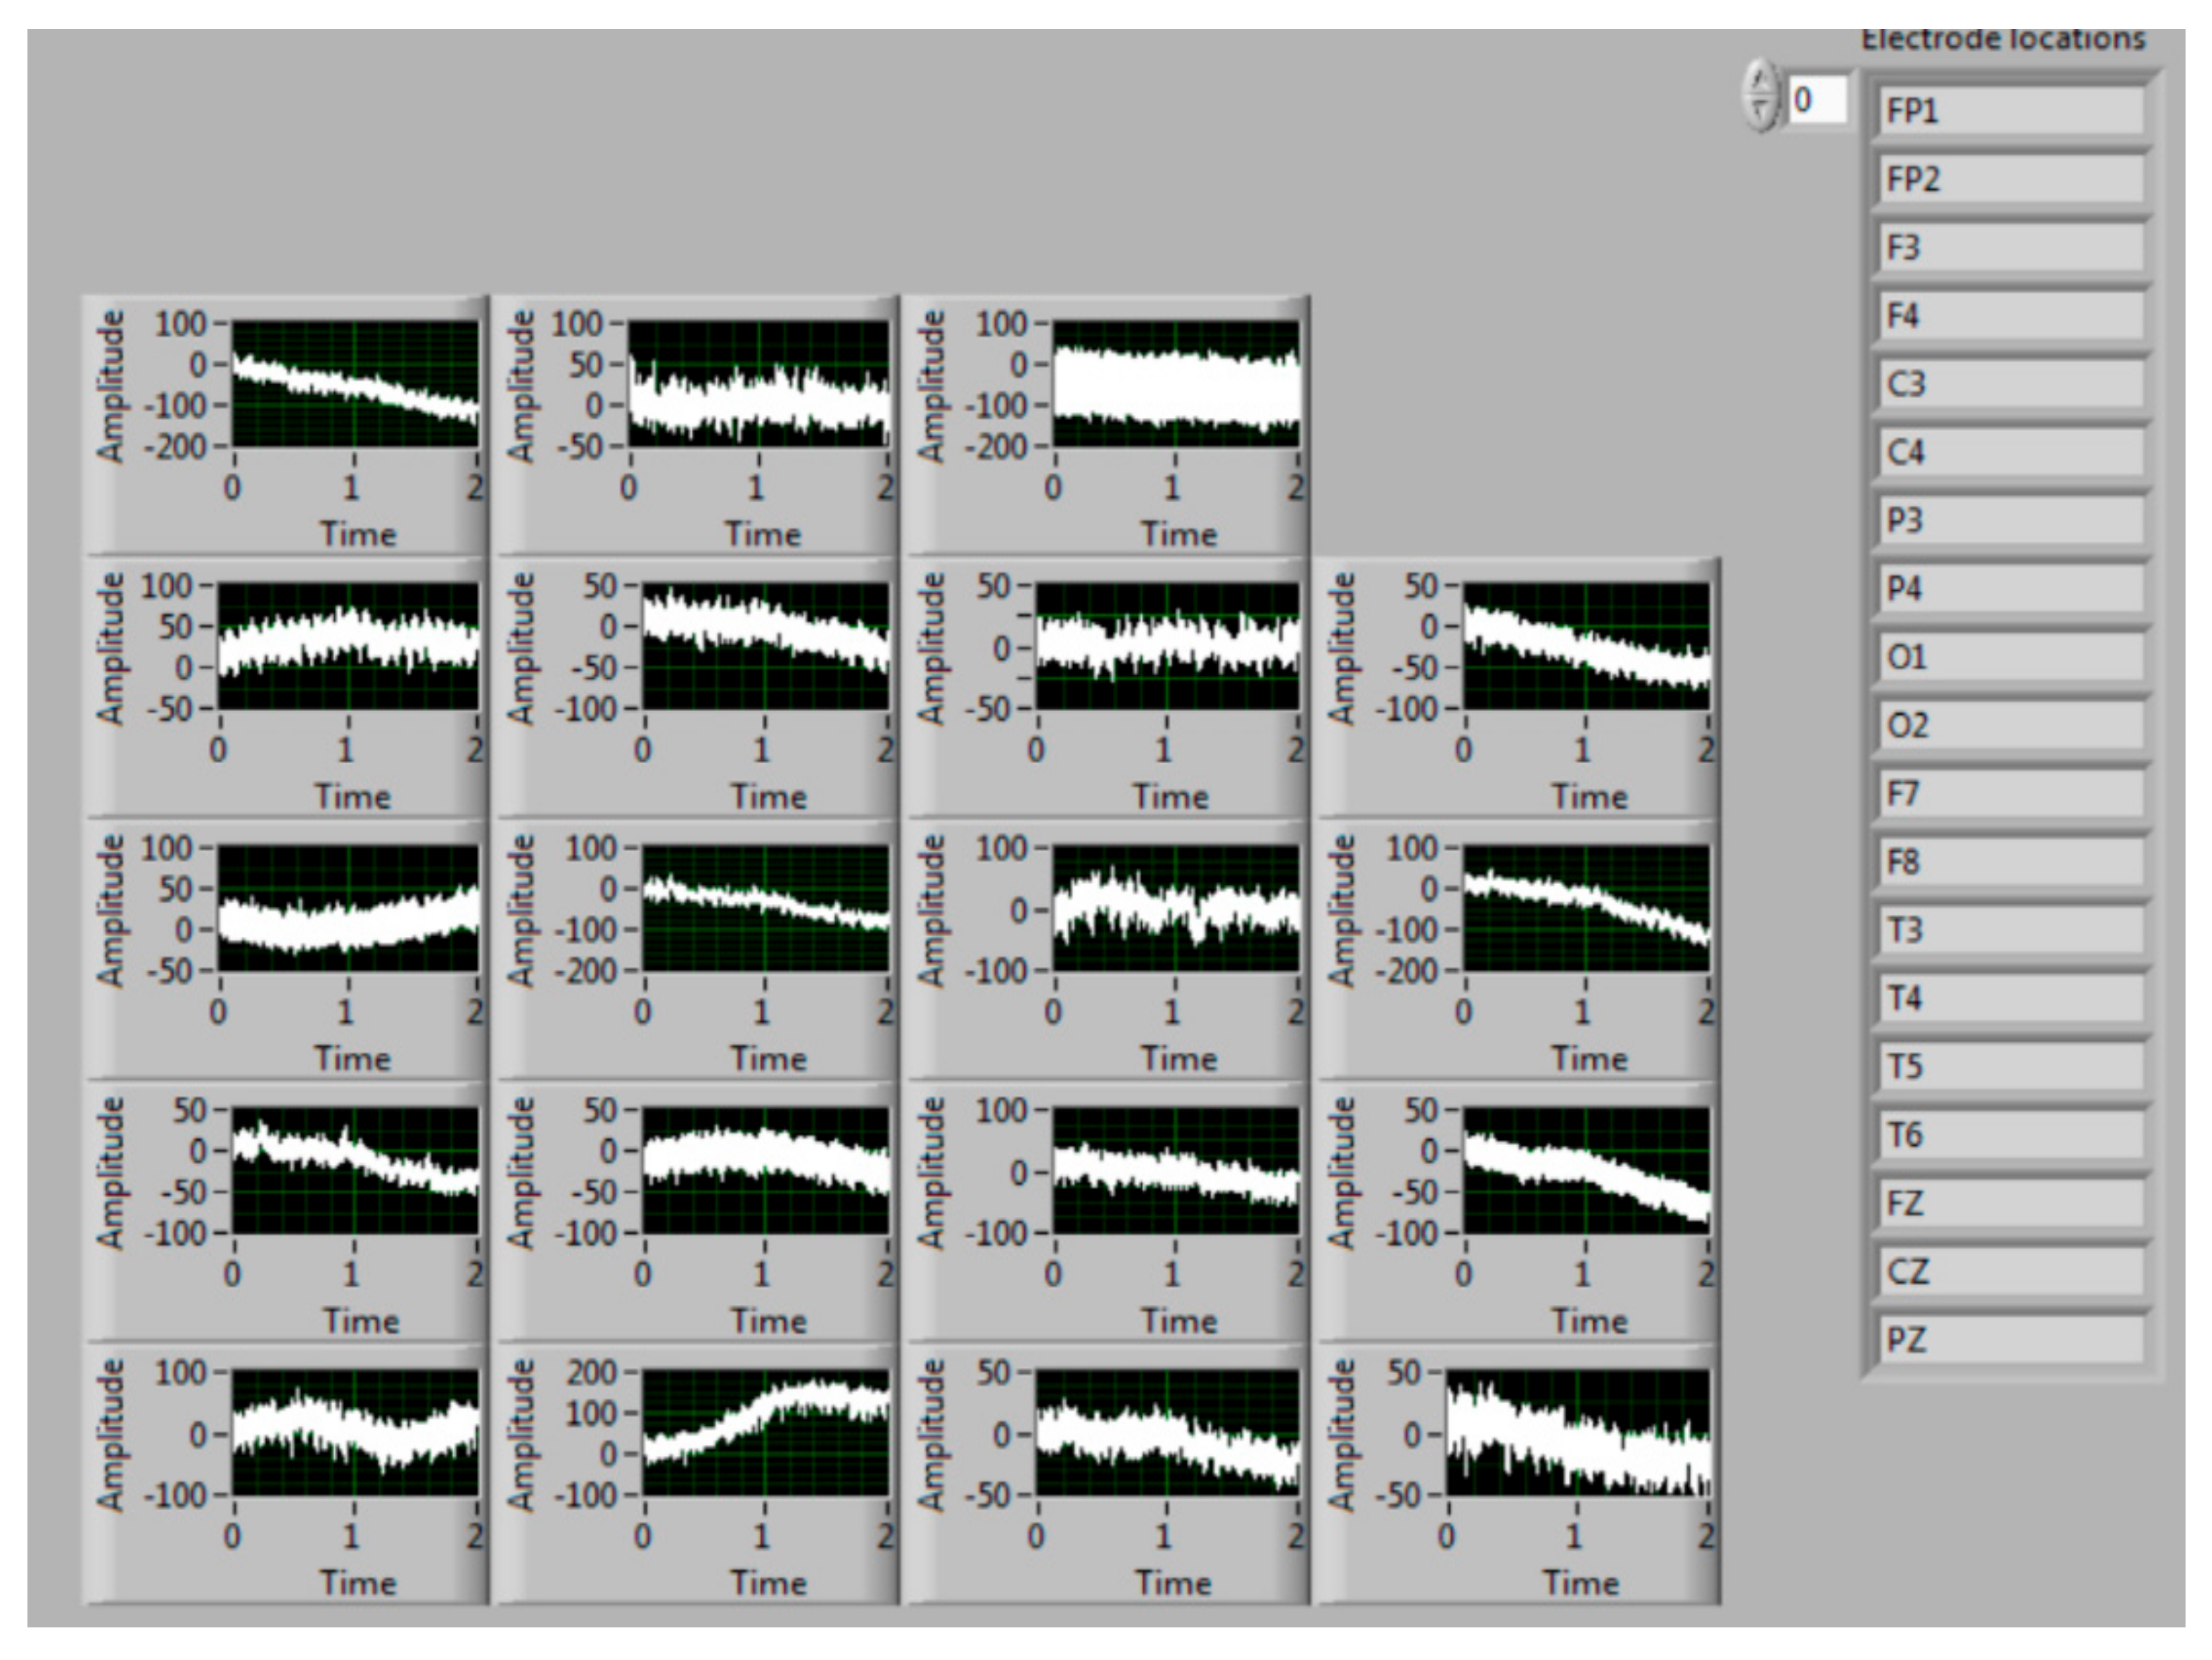Click the graph with amplitude scale reaching 200
2212x1660 pixels.
tap(765, 1432)
